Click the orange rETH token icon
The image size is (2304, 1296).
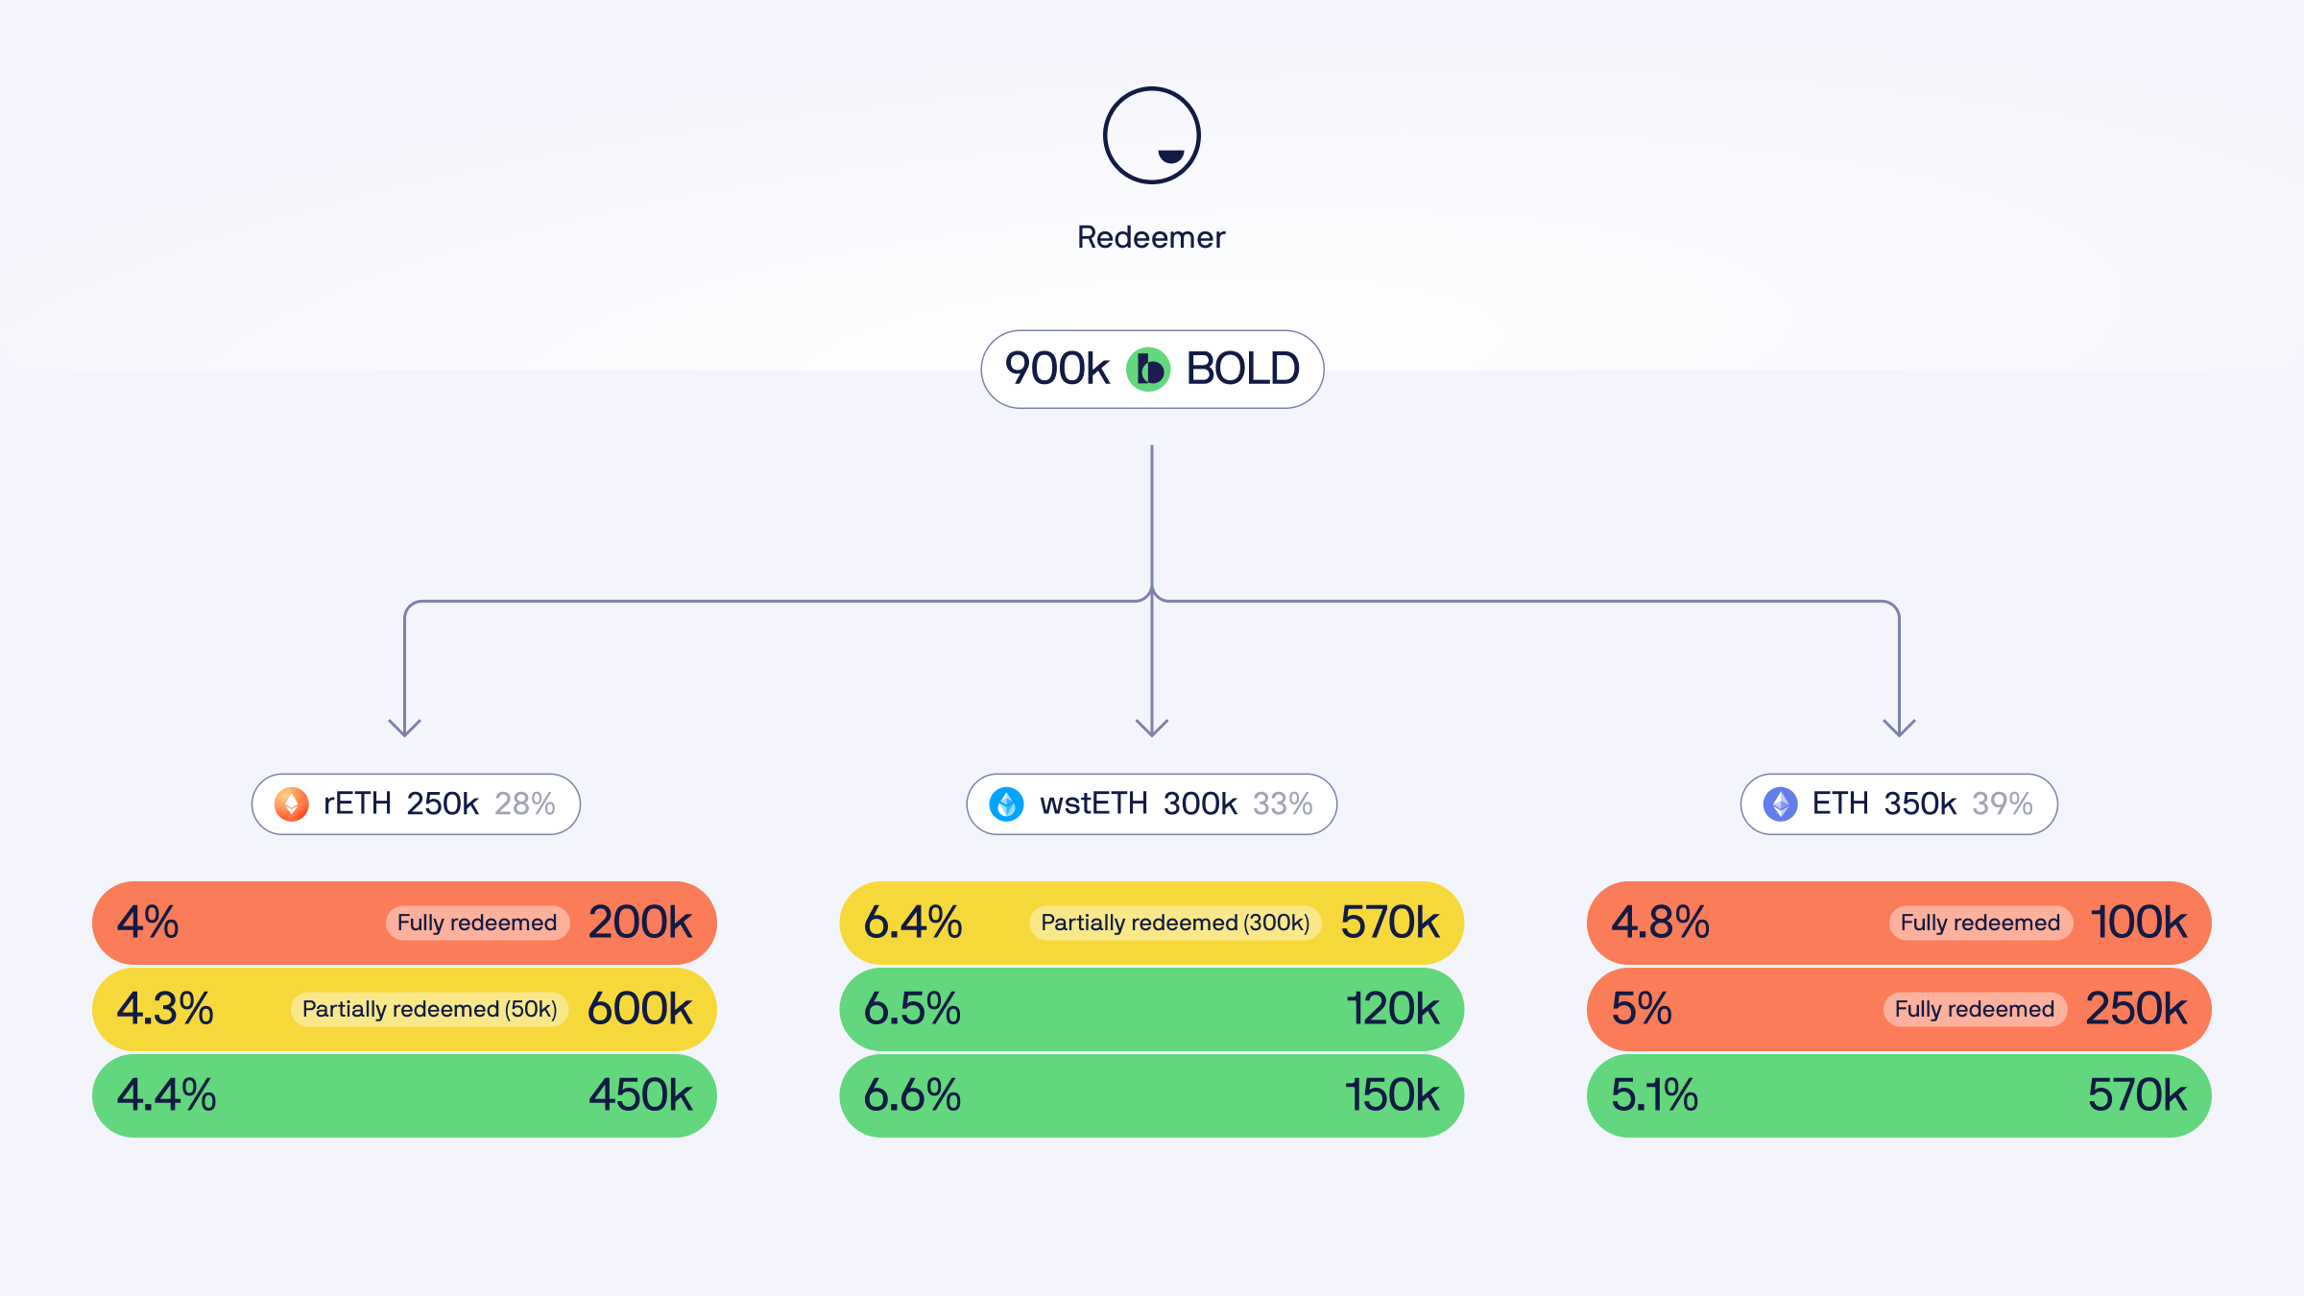pyautogui.click(x=292, y=804)
